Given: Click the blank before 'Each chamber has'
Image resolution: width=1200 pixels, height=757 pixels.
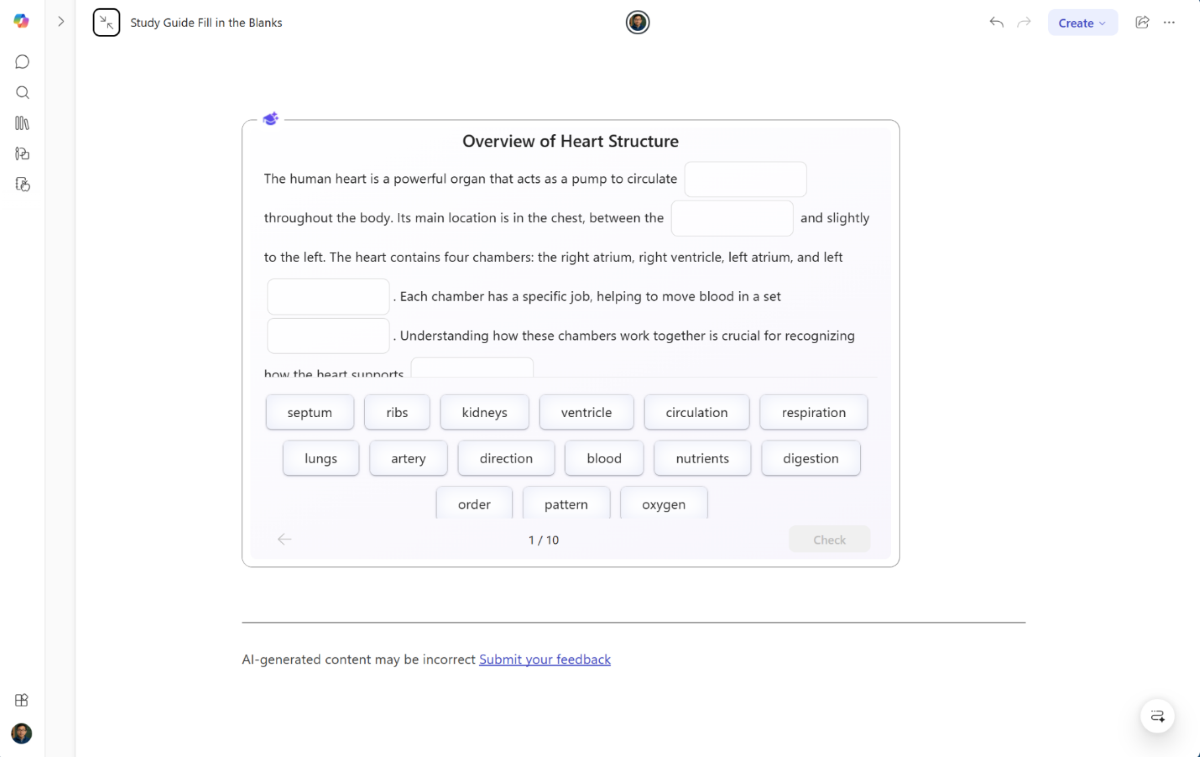Looking at the screenshot, I should pos(328,297).
